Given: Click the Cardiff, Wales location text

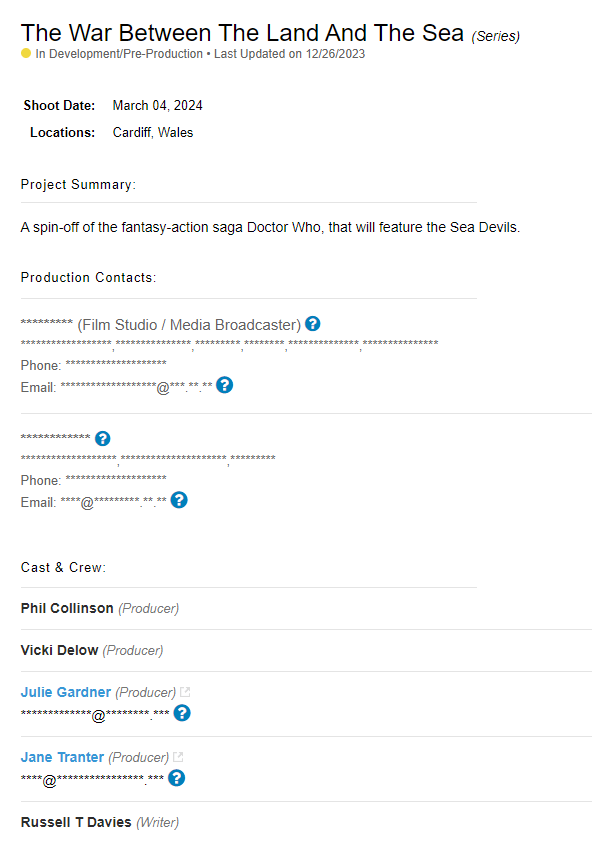Looking at the screenshot, I should [x=153, y=132].
